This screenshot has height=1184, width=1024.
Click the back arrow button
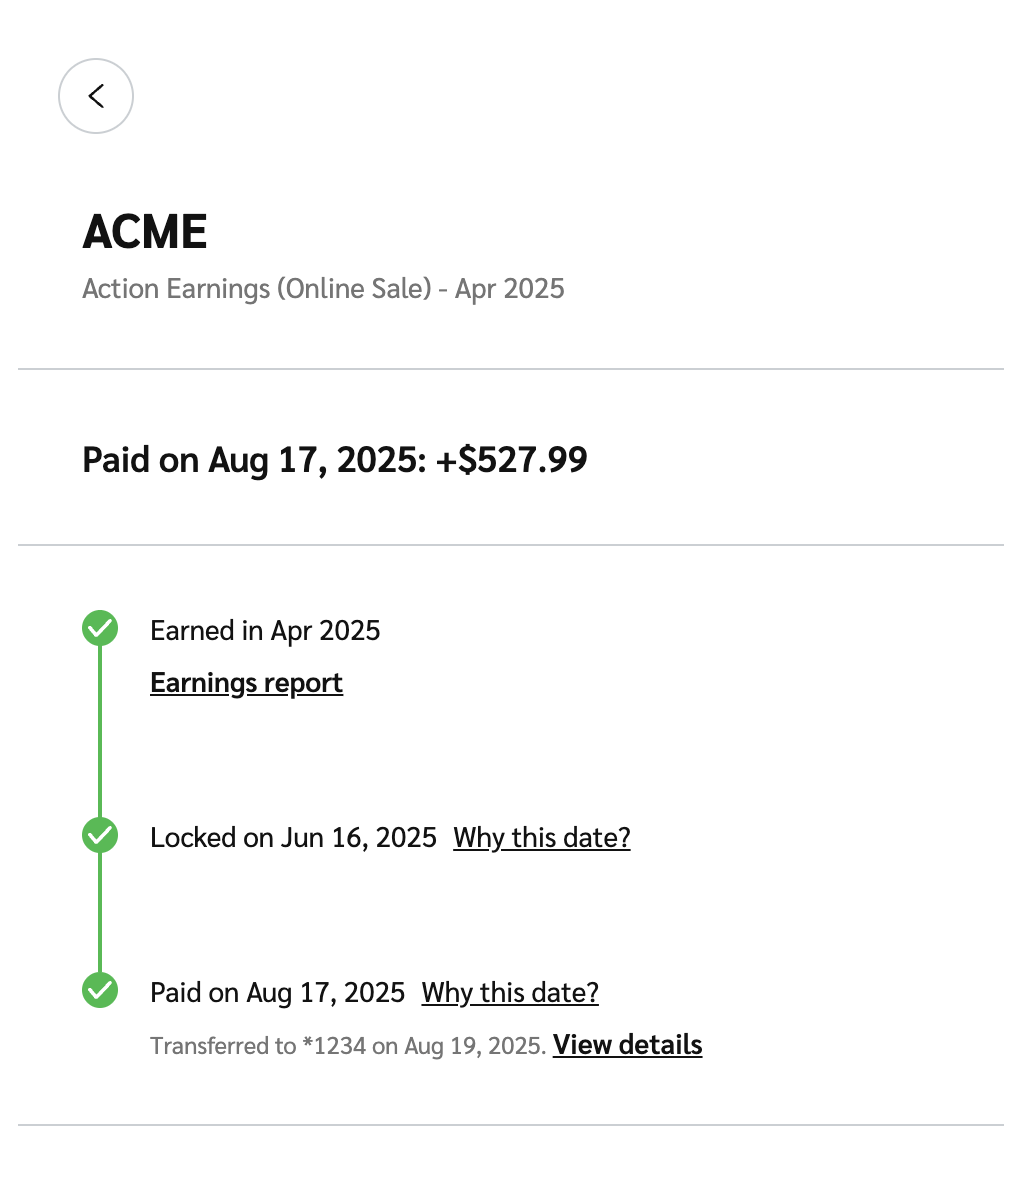pos(96,96)
